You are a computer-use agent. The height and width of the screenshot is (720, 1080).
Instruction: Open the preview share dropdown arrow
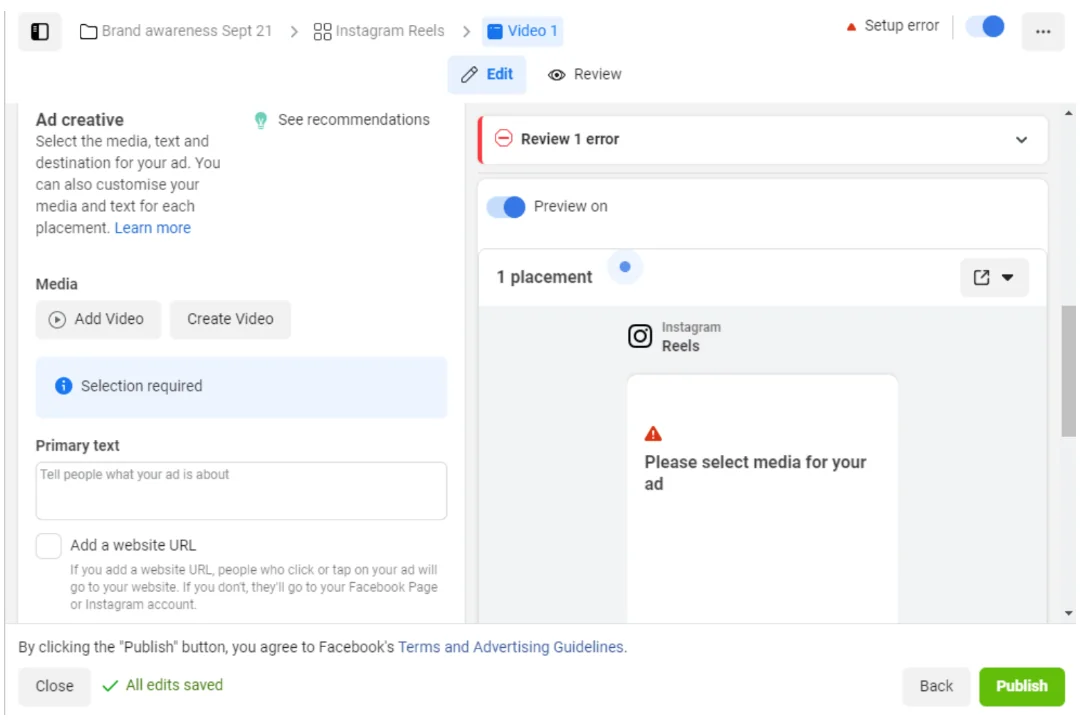1007,278
